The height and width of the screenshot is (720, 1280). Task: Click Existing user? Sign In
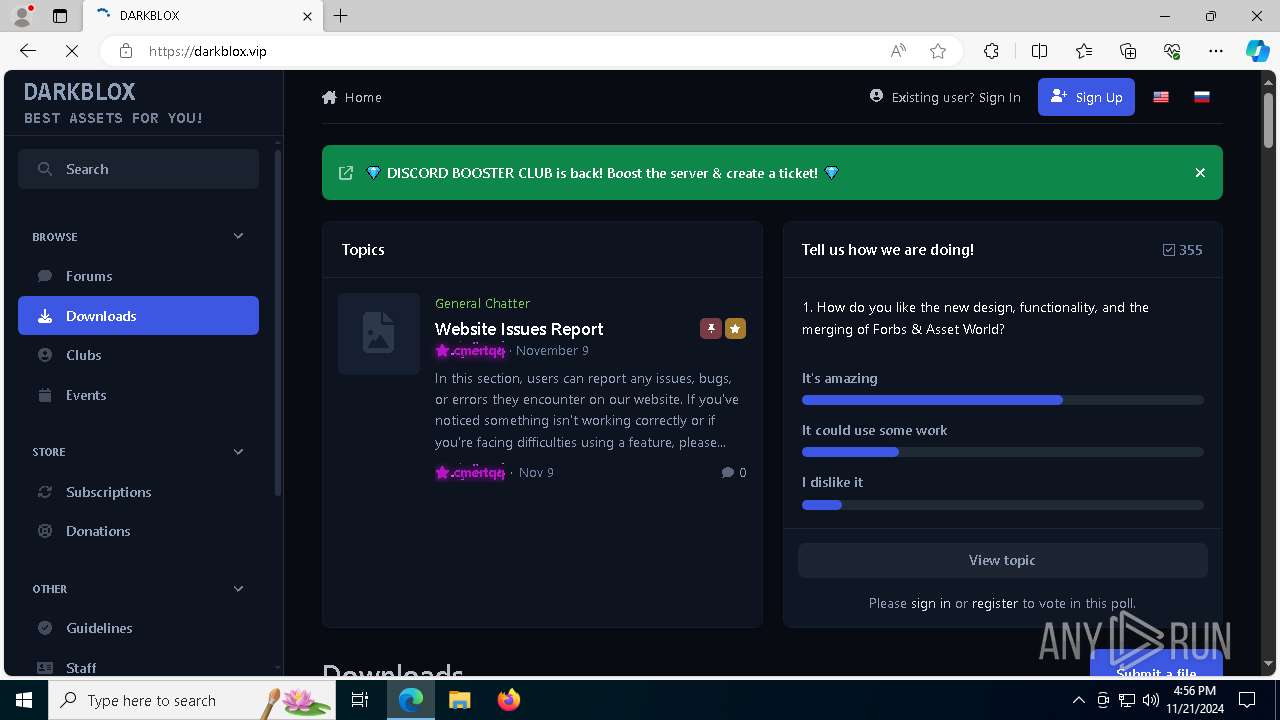tap(945, 97)
